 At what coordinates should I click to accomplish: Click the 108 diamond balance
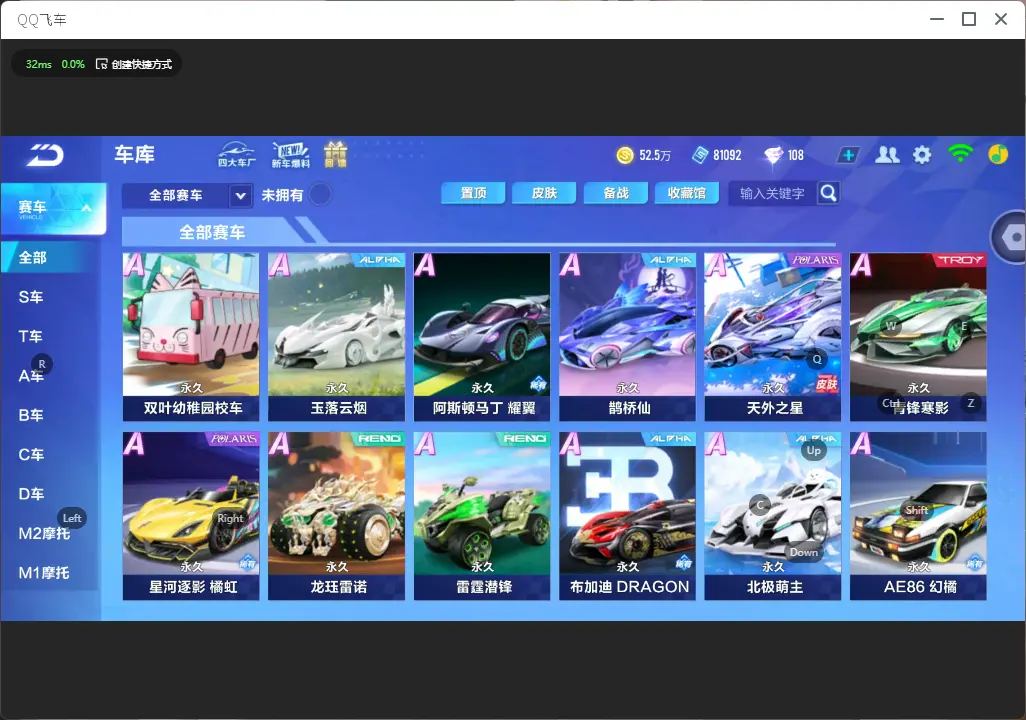click(x=796, y=155)
